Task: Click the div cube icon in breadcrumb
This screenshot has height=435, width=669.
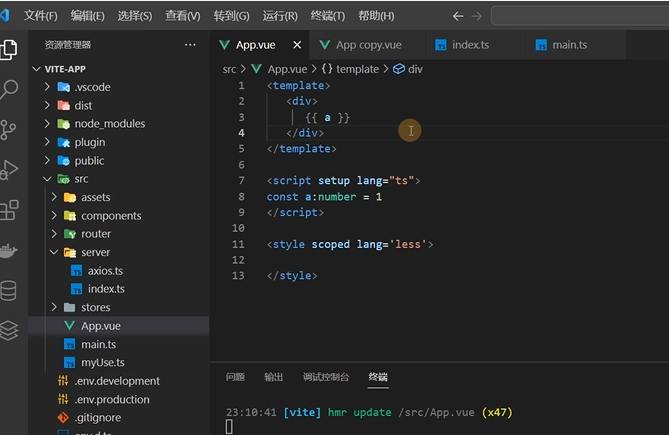Action: point(398,69)
